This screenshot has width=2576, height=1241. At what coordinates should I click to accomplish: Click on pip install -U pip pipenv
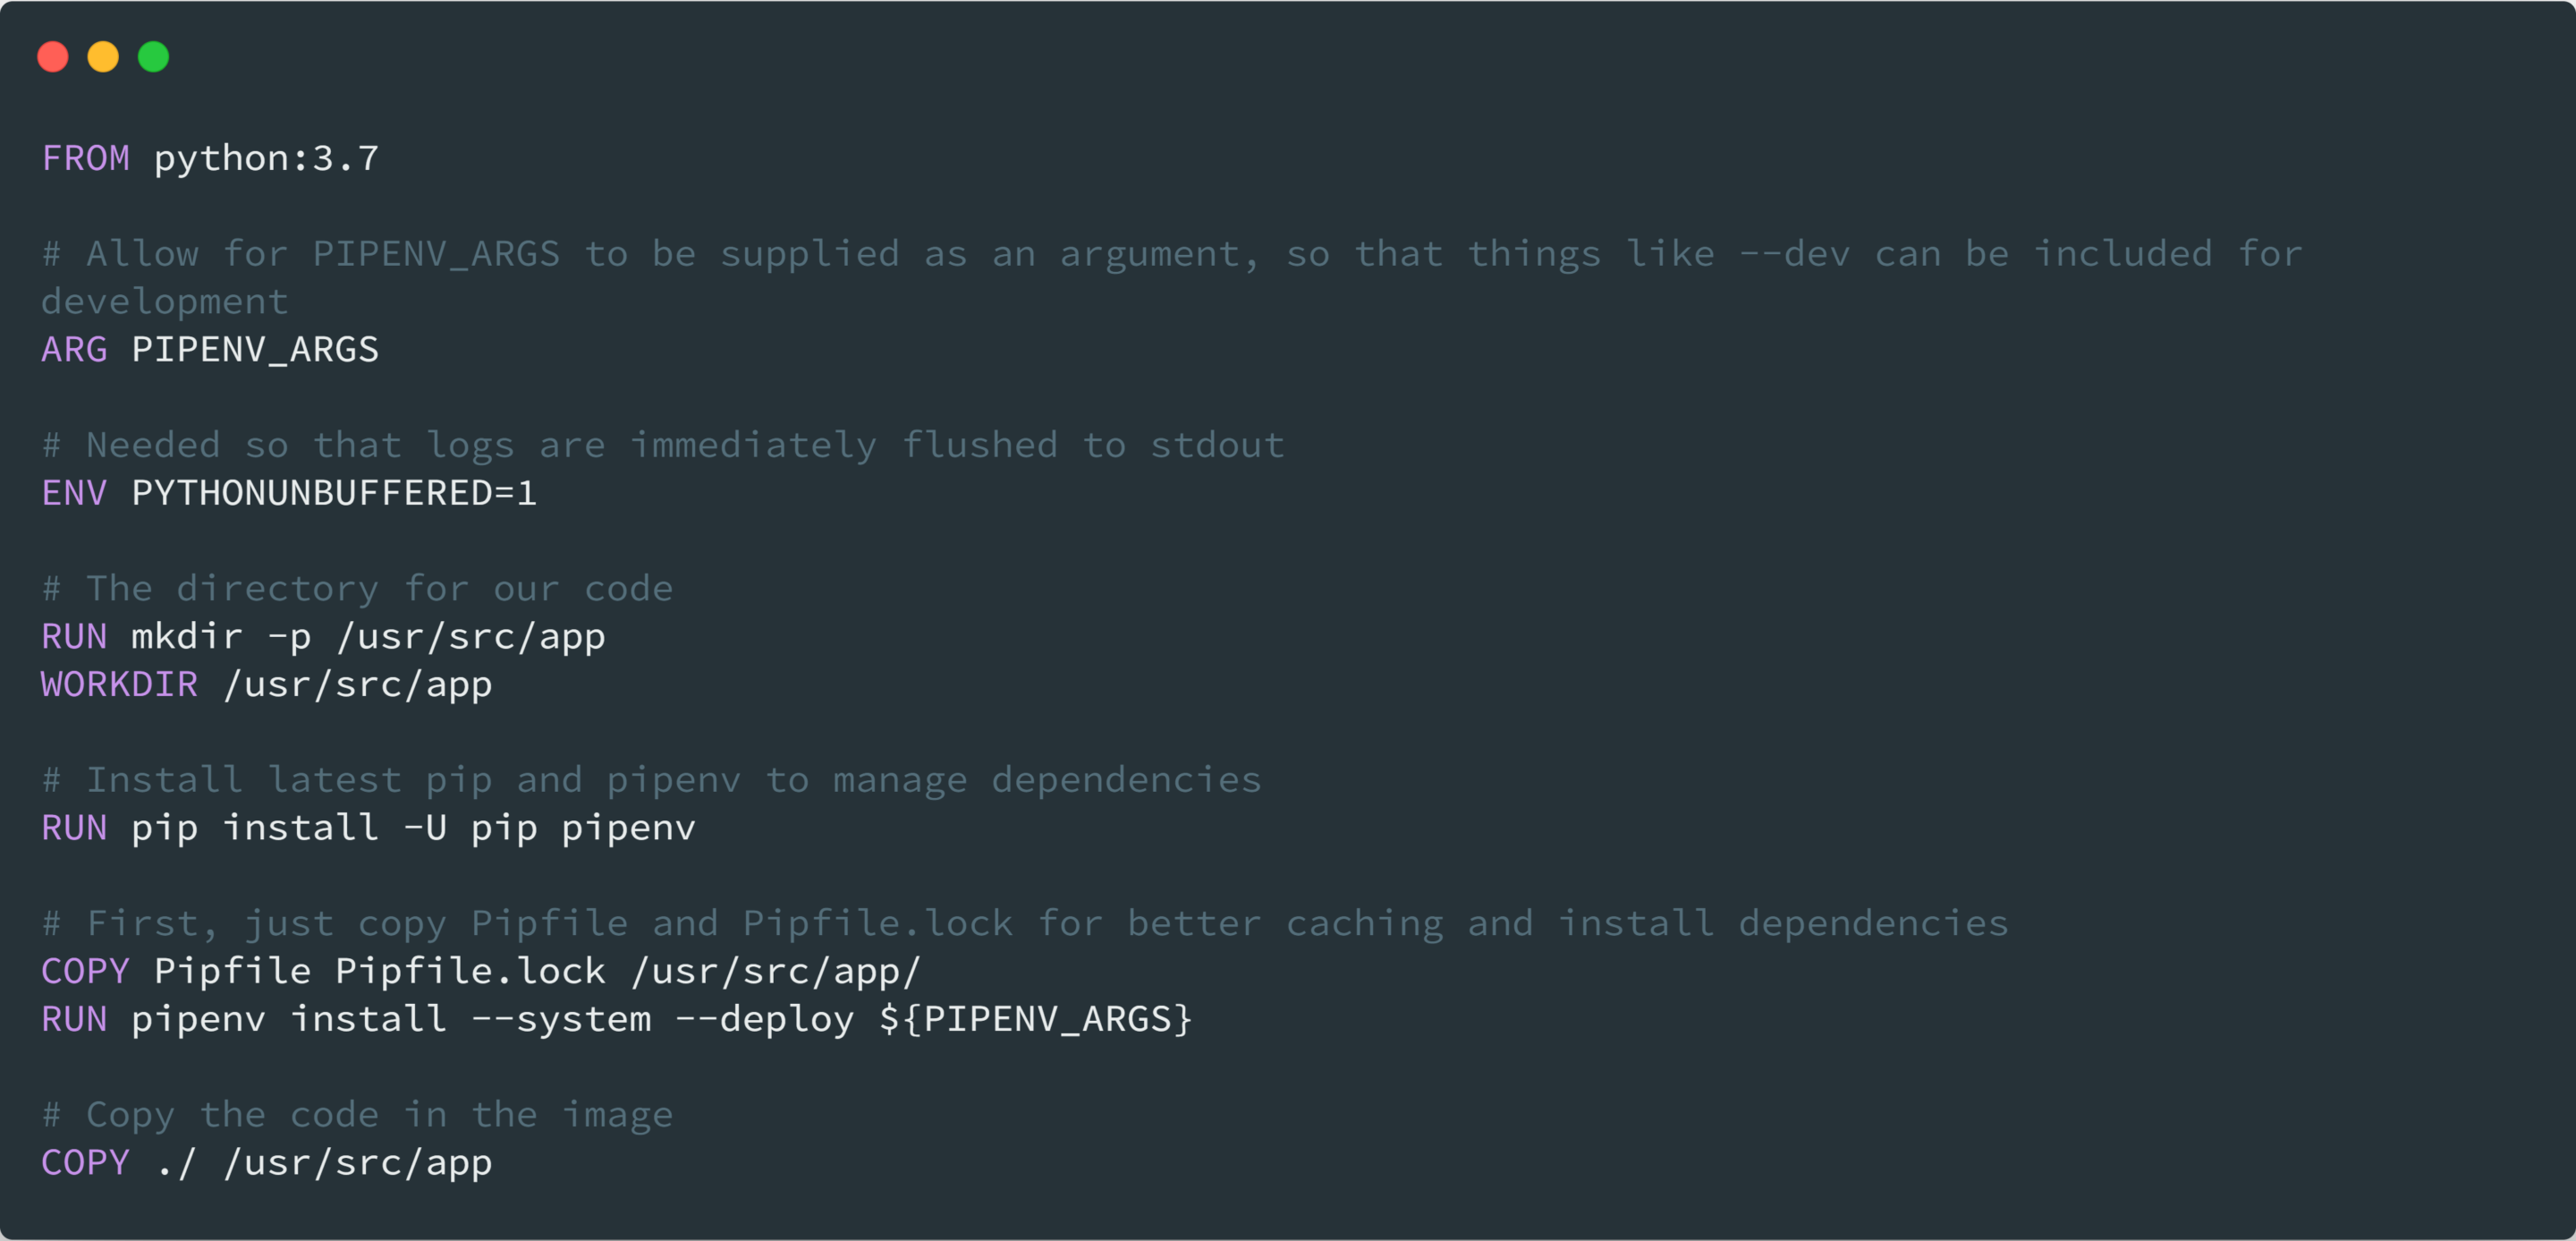coord(413,828)
